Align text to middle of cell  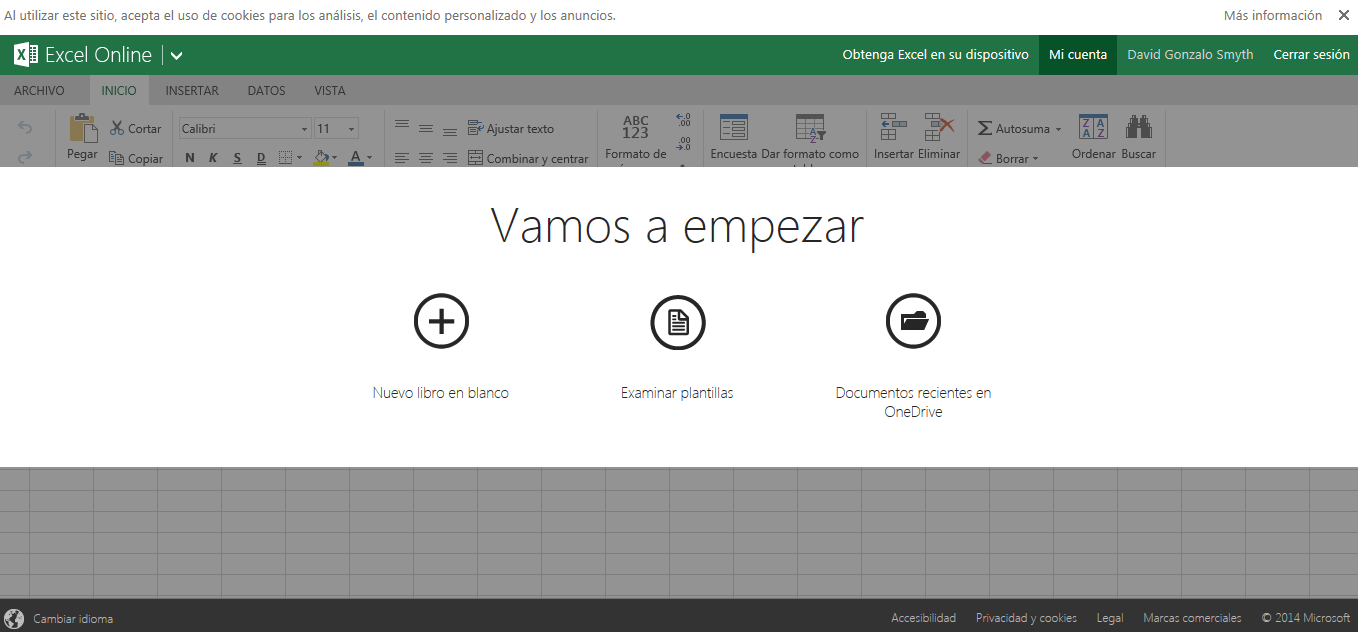(x=426, y=128)
